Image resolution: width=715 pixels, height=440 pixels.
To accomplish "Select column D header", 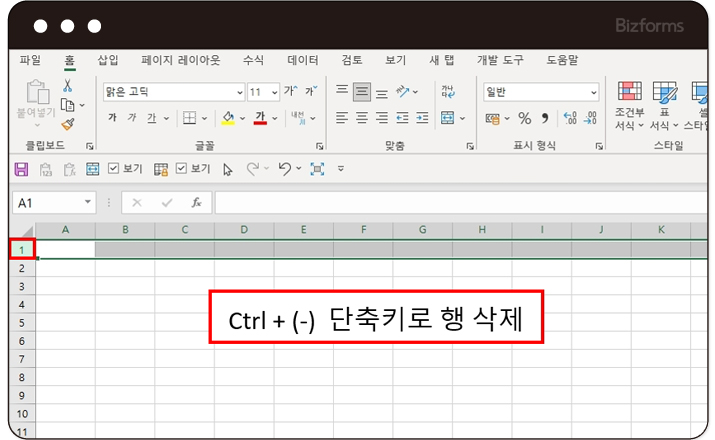I will pyautogui.click(x=244, y=230).
